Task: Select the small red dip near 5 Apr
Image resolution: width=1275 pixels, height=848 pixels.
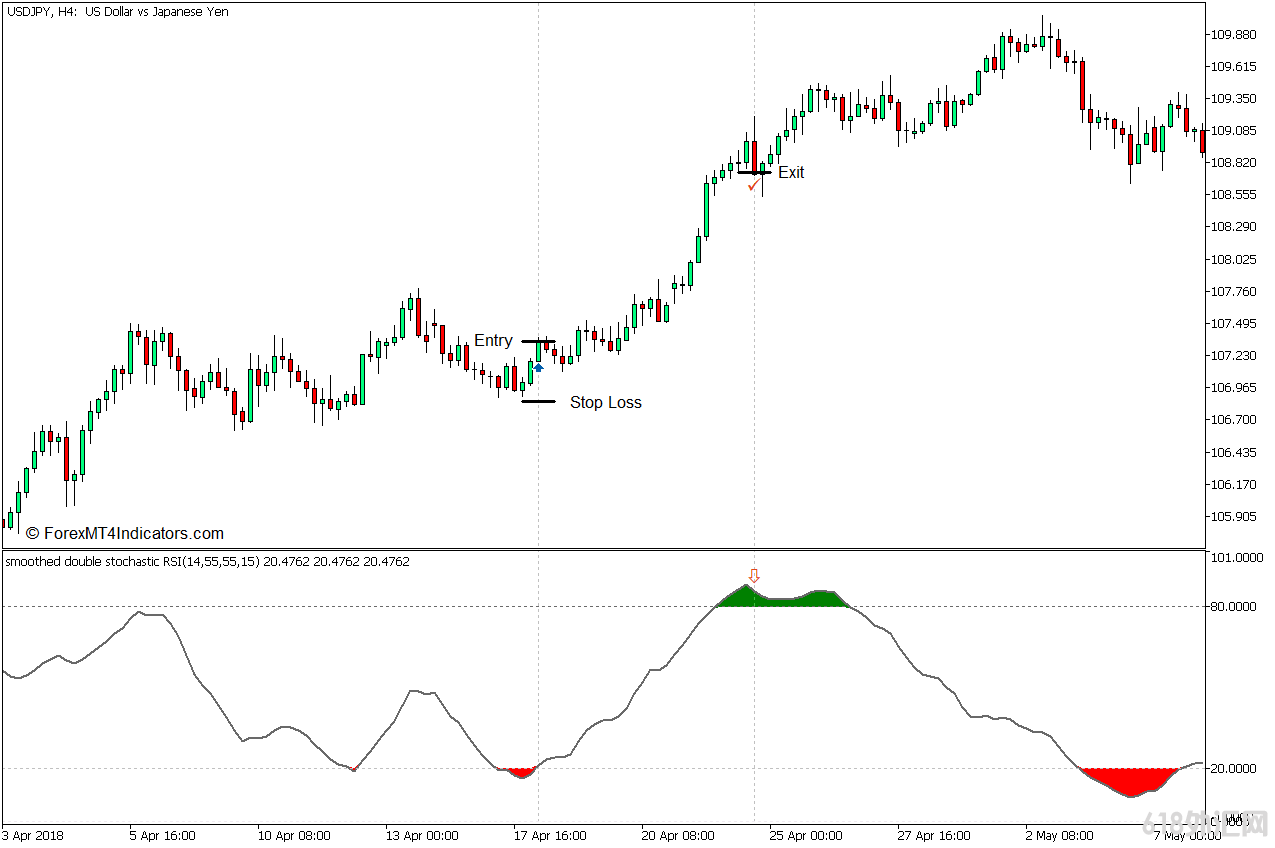Action: click(x=355, y=766)
